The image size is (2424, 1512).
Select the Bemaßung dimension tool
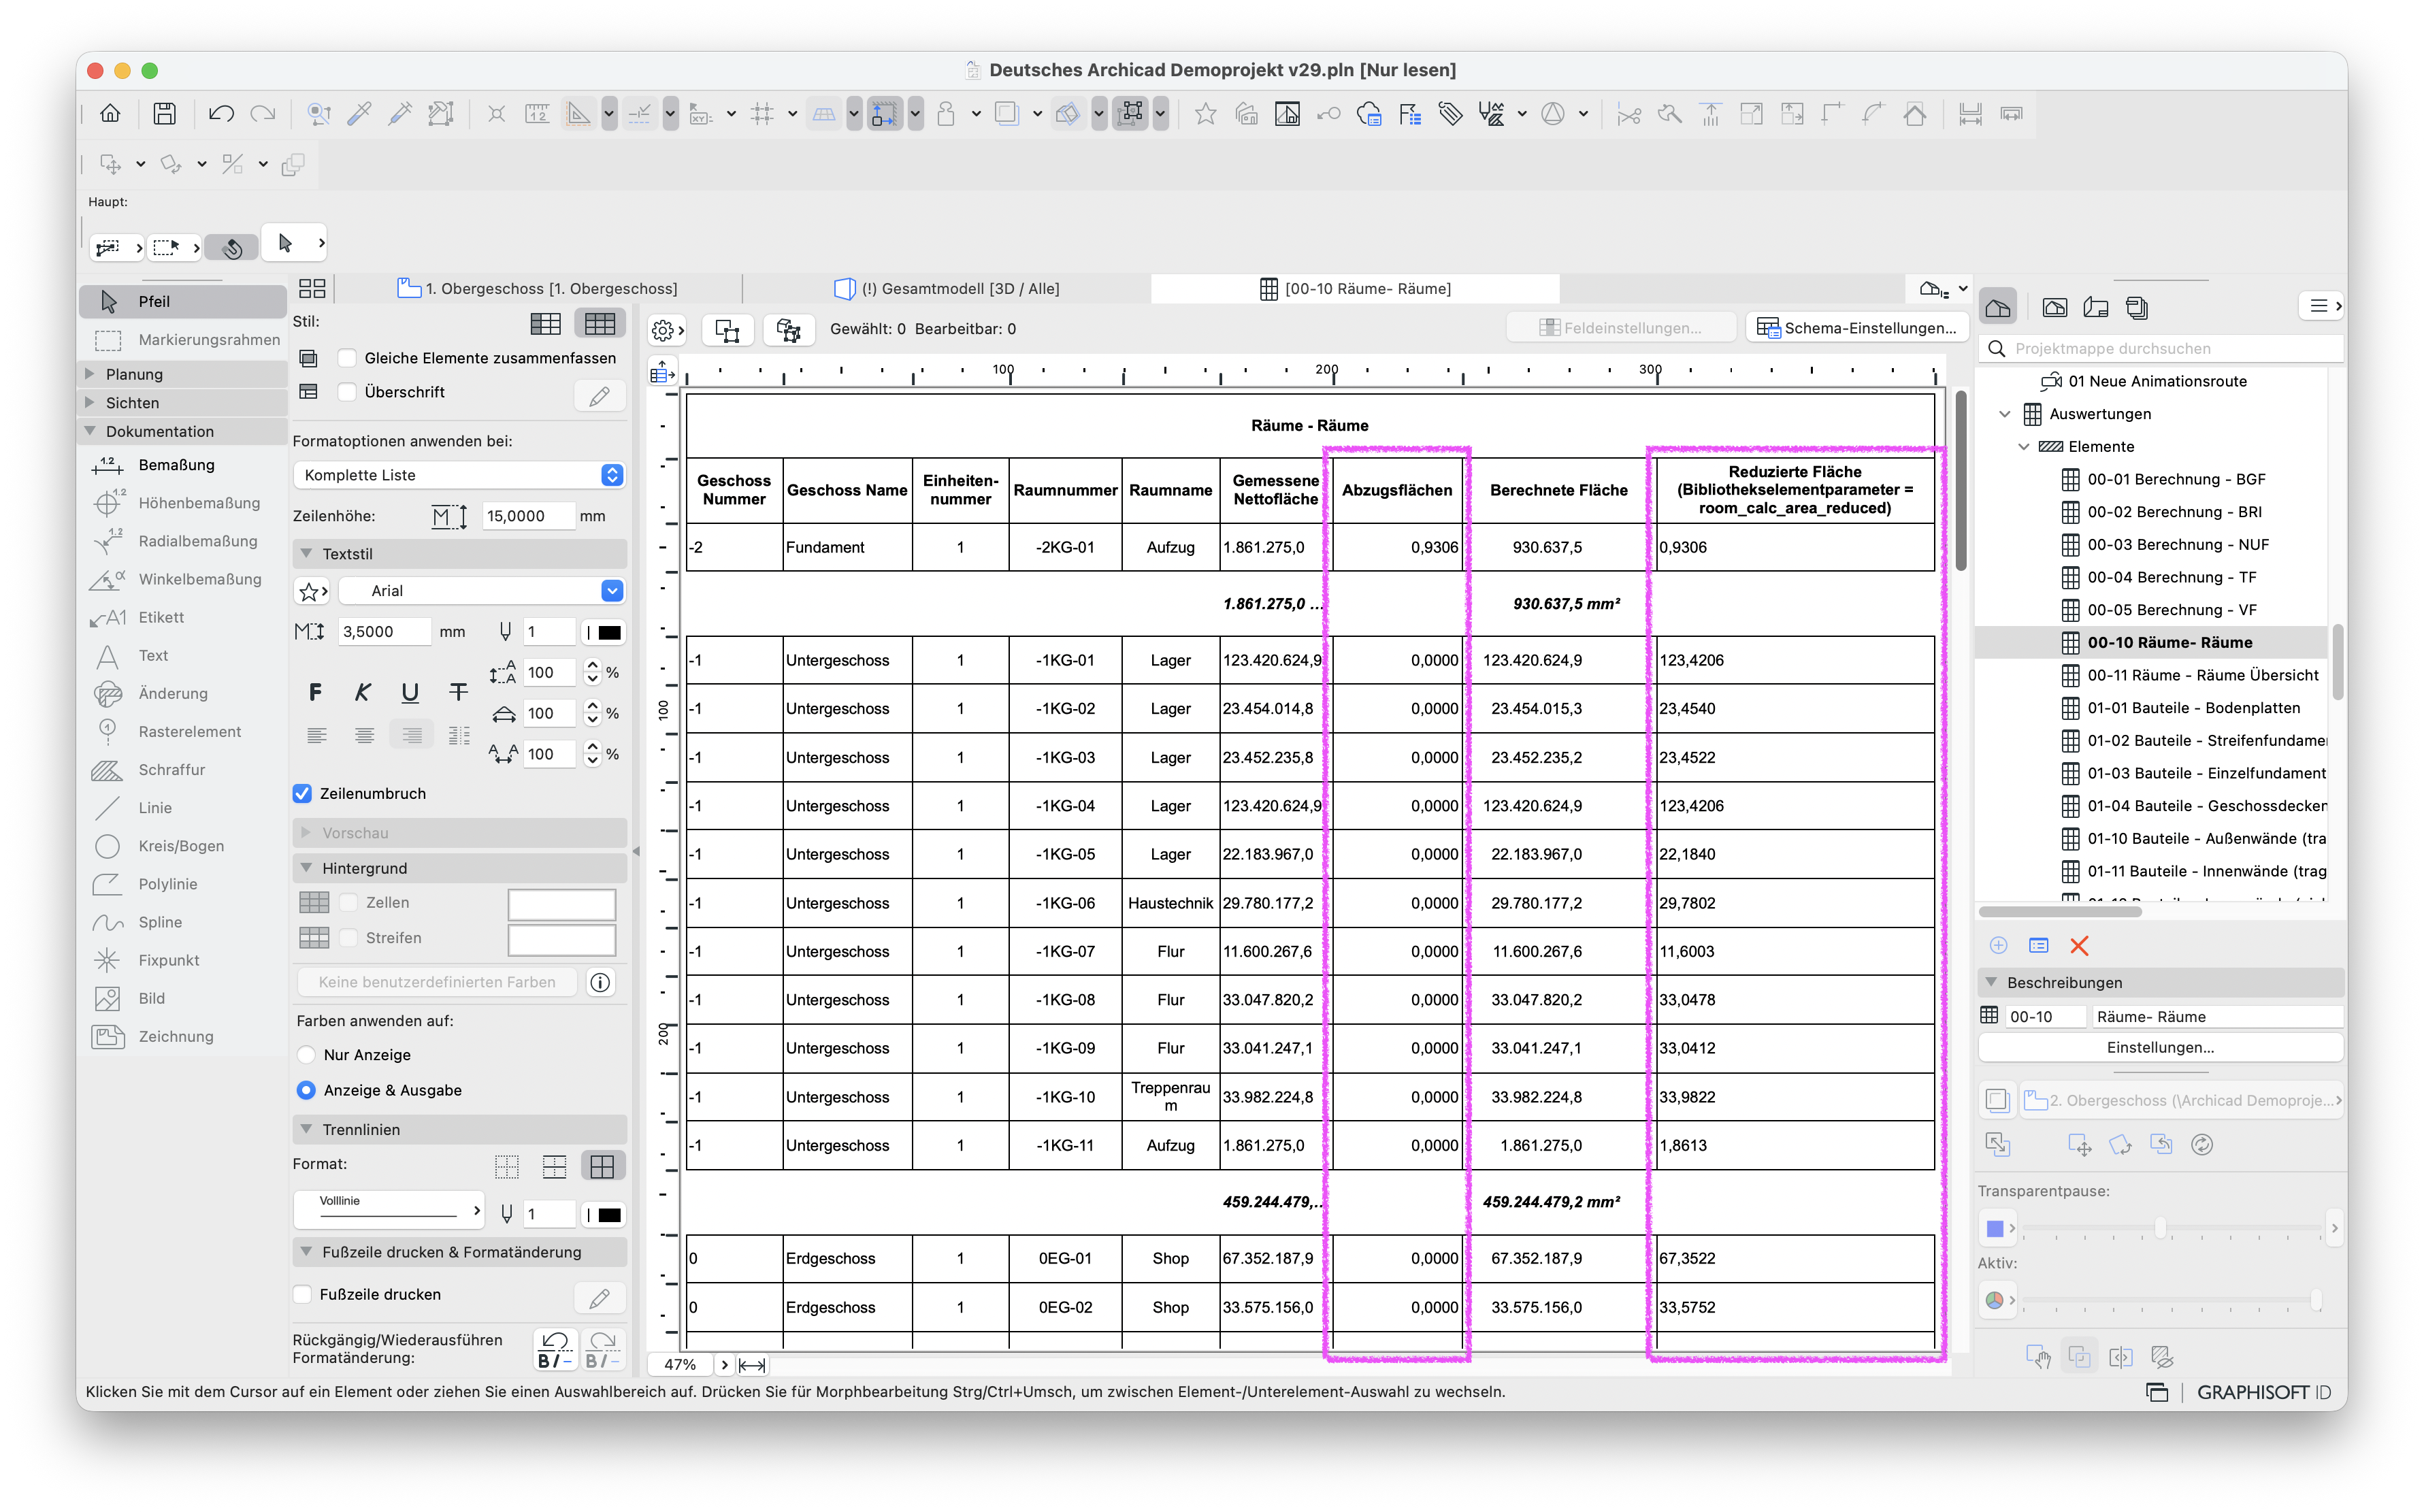177,465
